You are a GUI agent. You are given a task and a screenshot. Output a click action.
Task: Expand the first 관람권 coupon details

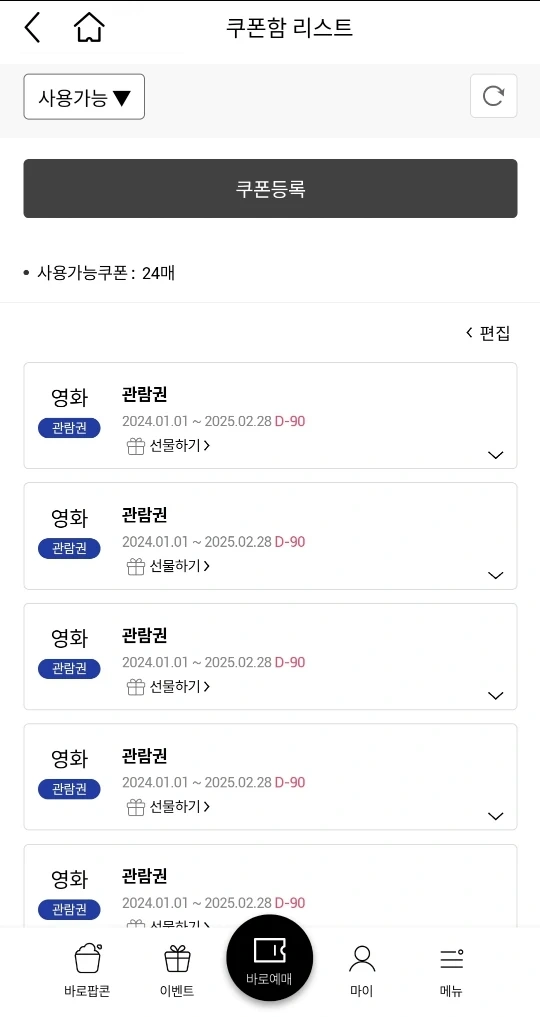pos(495,455)
